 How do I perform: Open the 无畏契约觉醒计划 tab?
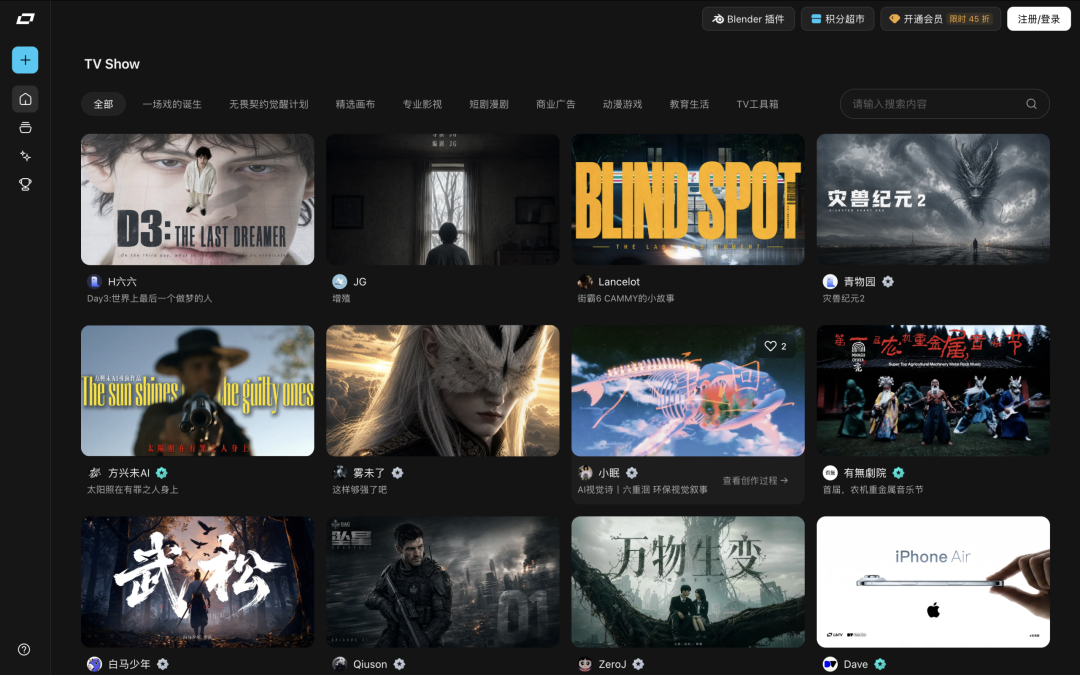click(x=269, y=104)
